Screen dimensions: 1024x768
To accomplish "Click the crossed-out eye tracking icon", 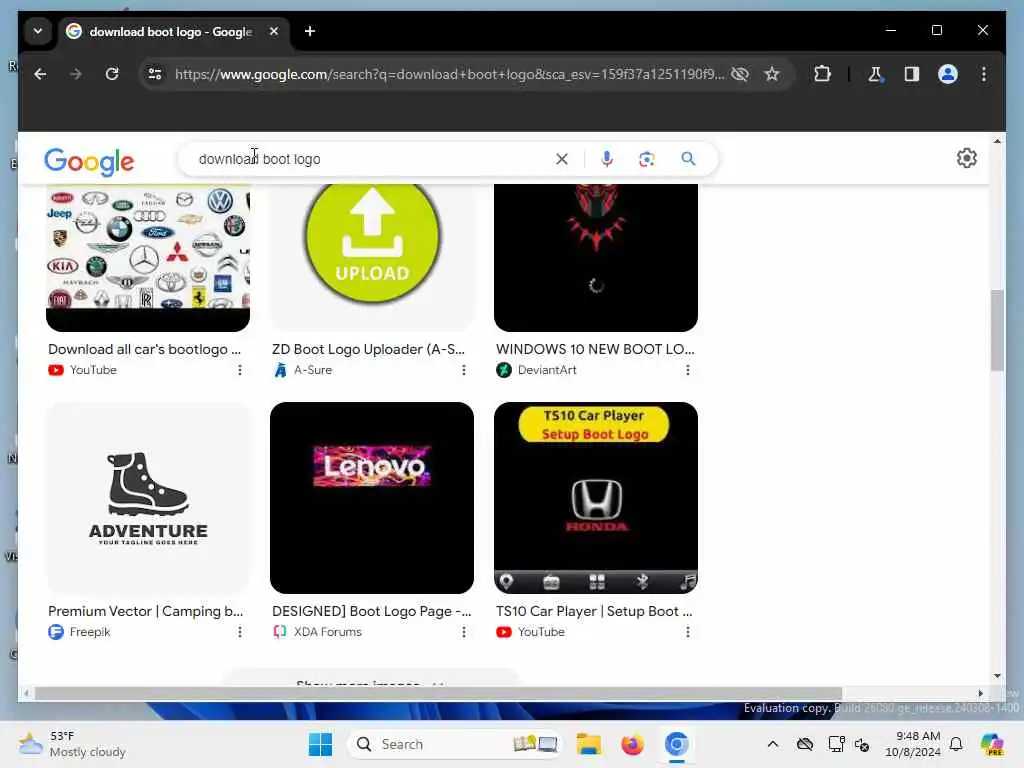I will click(739, 74).
